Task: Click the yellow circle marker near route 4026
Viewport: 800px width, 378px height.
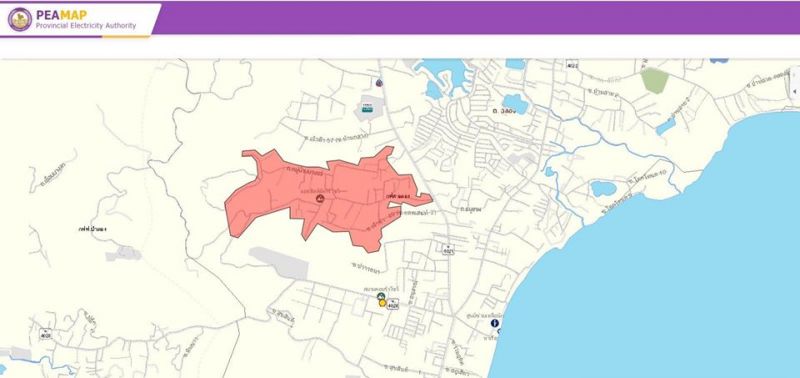Action: pyautogui.click(x=382, y=303)
